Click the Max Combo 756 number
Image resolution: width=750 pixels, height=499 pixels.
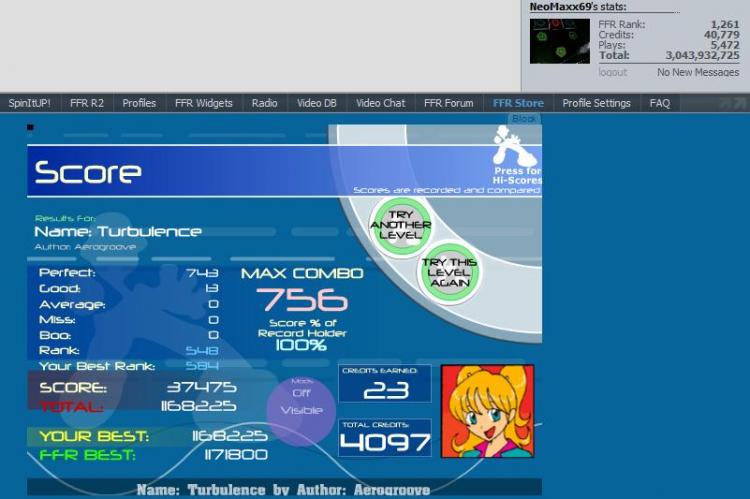[x=302, y=300]
